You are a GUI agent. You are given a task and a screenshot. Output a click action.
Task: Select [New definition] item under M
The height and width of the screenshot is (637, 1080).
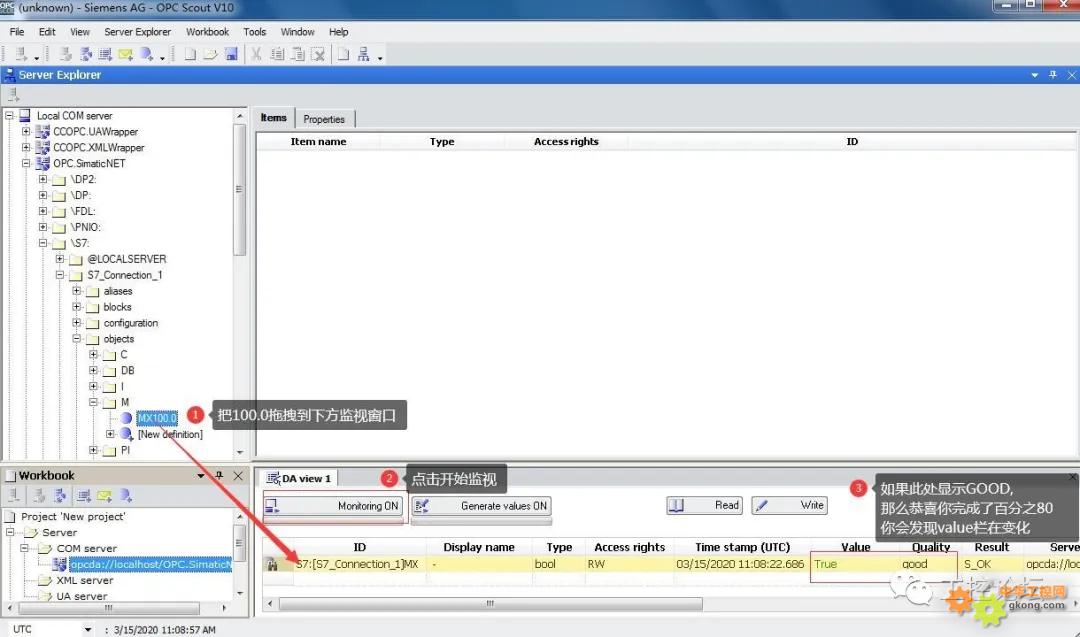click(x=170, y=434)
